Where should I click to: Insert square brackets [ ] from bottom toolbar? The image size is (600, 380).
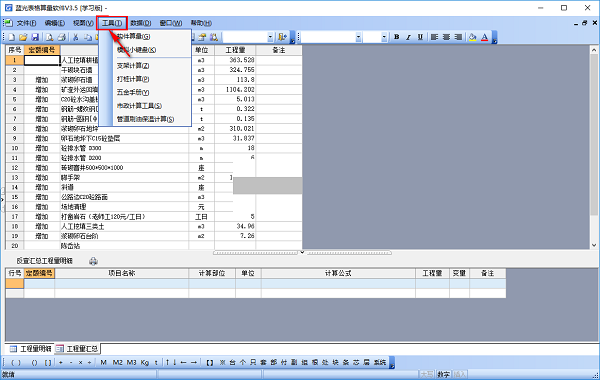tap(48, 362)
